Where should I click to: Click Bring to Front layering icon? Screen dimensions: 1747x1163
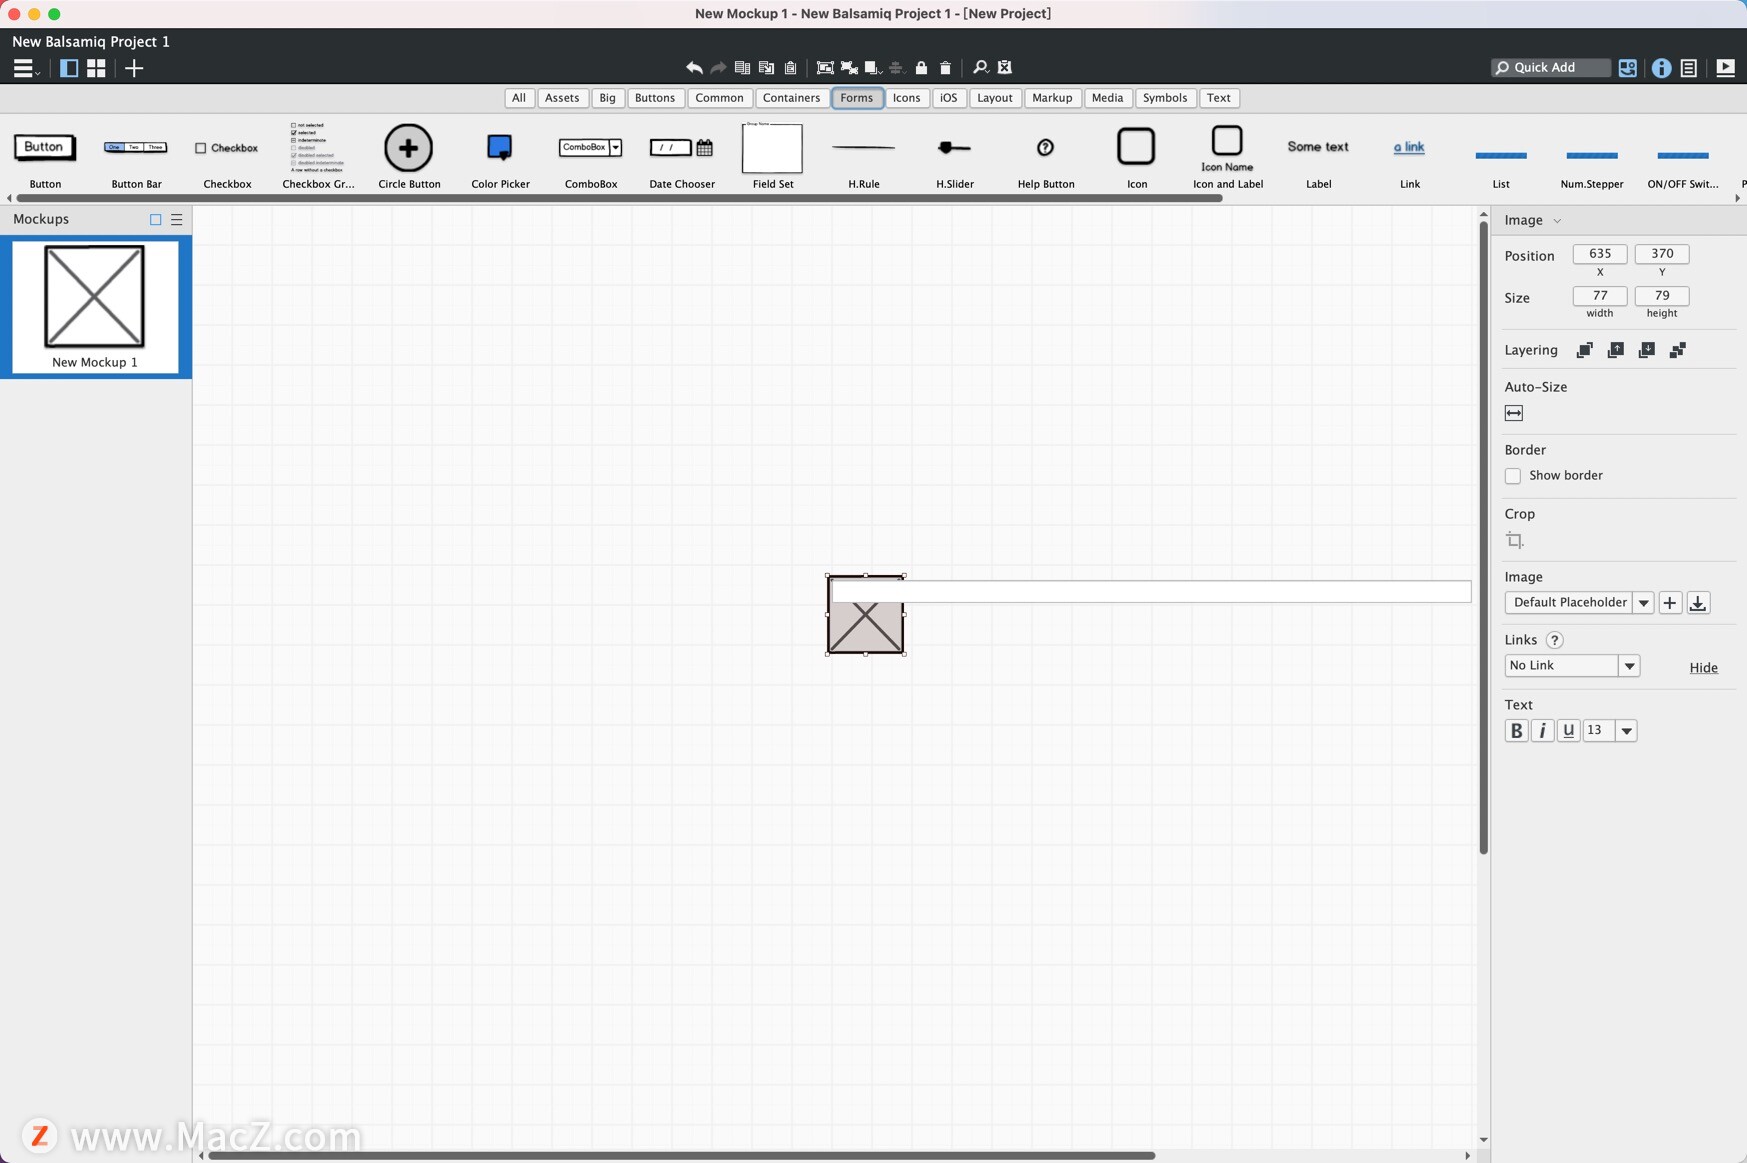[x=1585, y=350]
